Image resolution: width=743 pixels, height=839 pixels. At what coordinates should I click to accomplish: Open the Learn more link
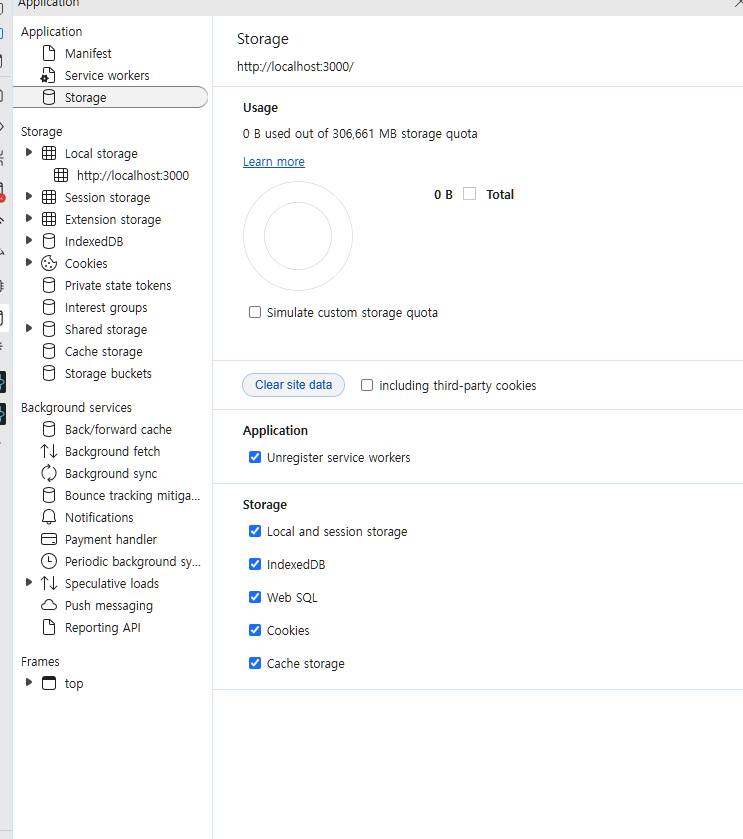(274, 162)
